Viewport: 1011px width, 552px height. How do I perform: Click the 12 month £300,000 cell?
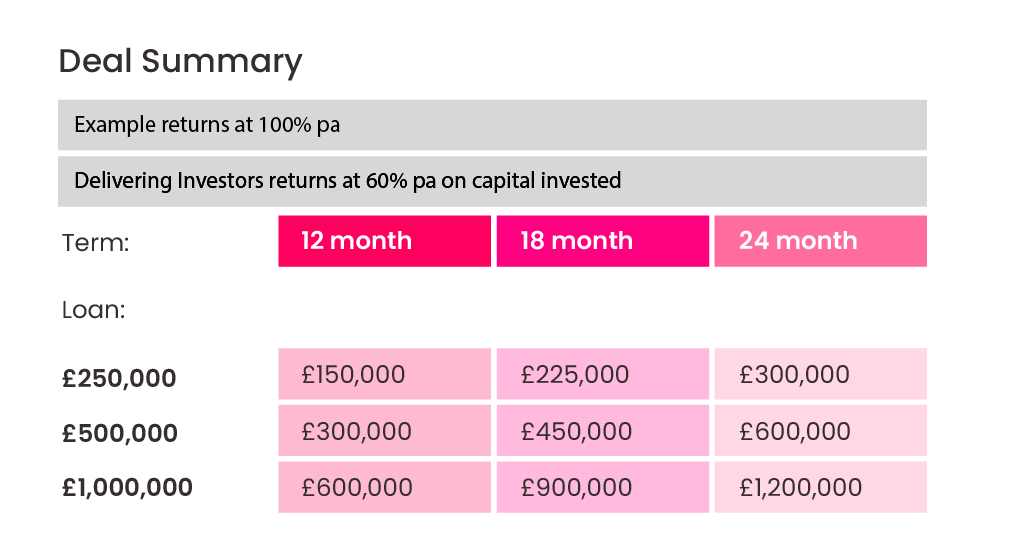(x=384, y=431)
